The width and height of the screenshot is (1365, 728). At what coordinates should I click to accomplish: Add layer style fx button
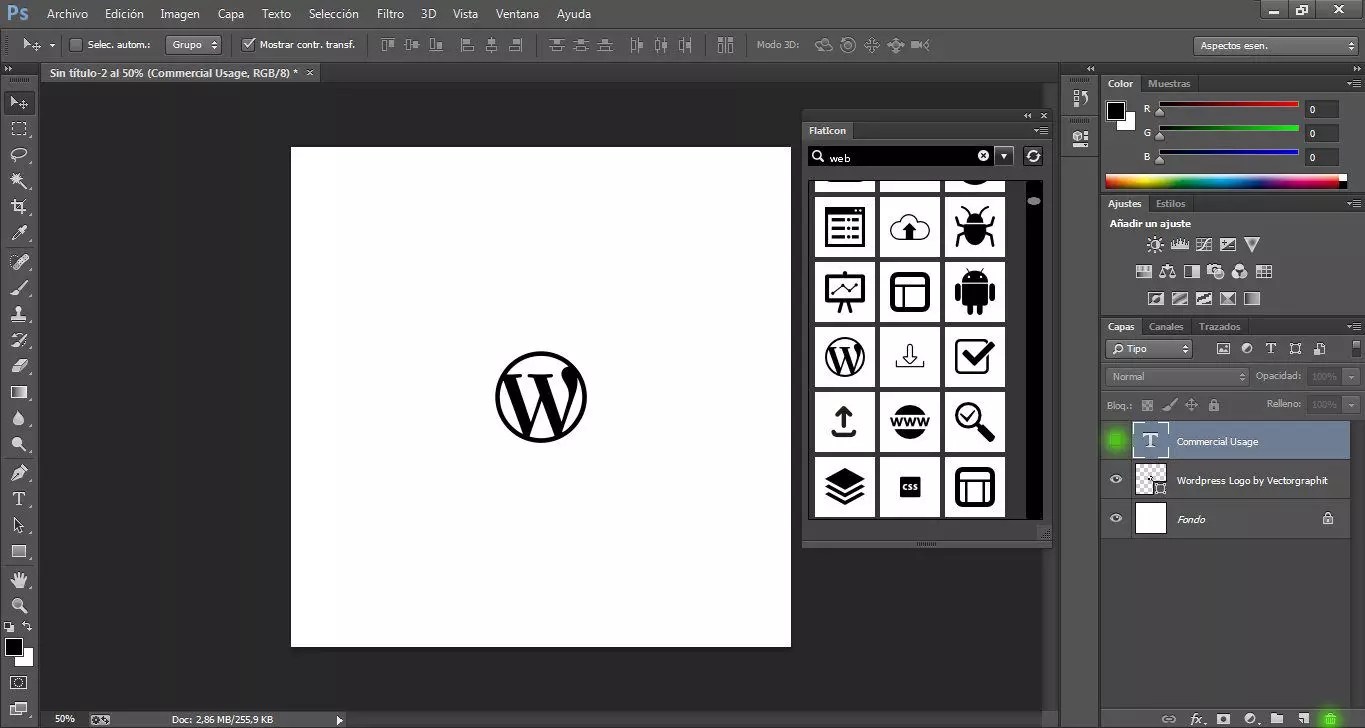[x=1197, y=719]
